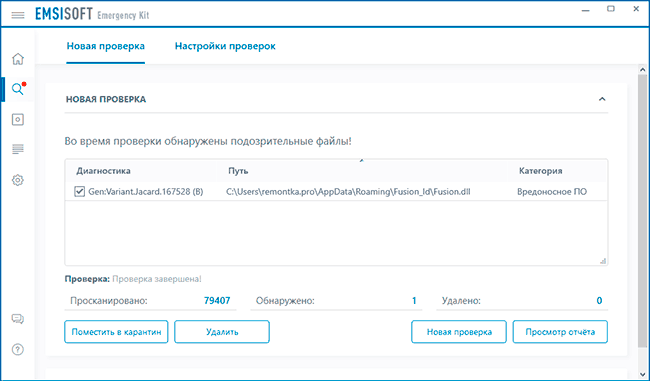Screen dimensions: 650x381
Task: Click the Обнаружено value 1
Action: tap(414, 301)
